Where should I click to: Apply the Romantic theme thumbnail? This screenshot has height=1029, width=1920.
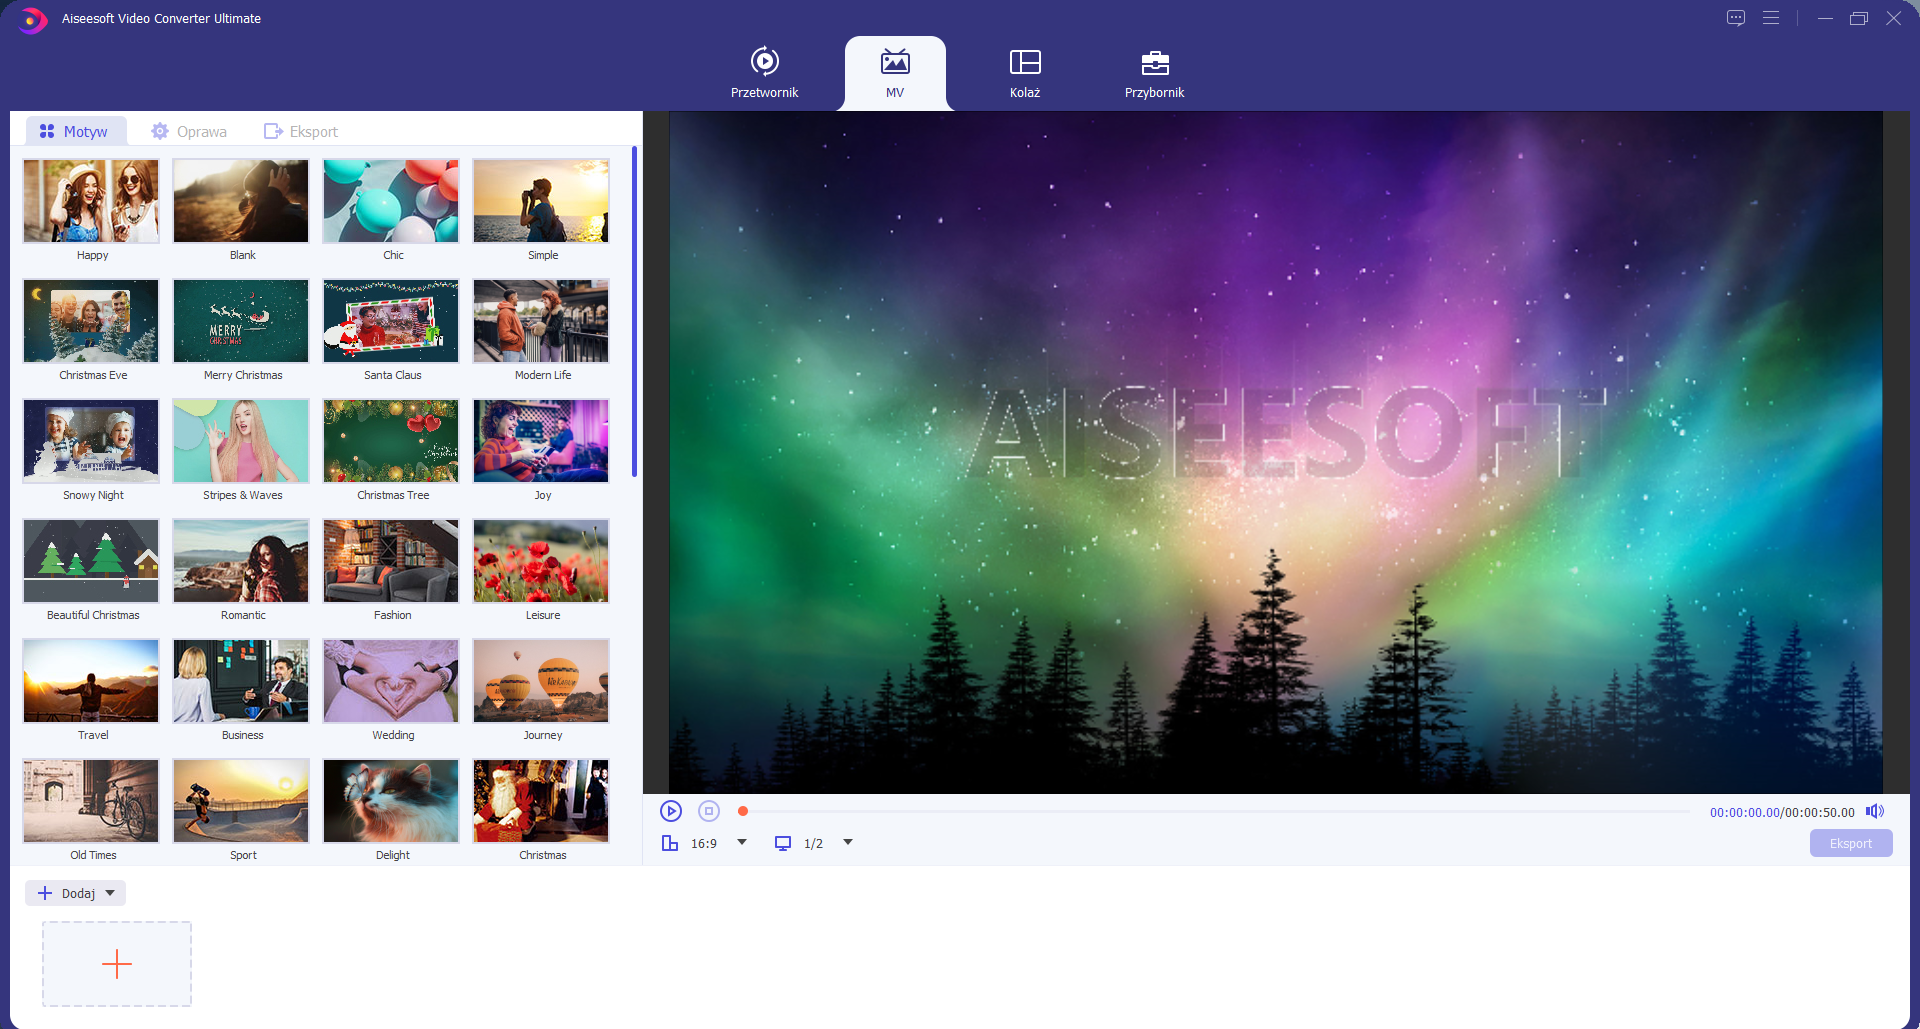[x=241, y=561]
